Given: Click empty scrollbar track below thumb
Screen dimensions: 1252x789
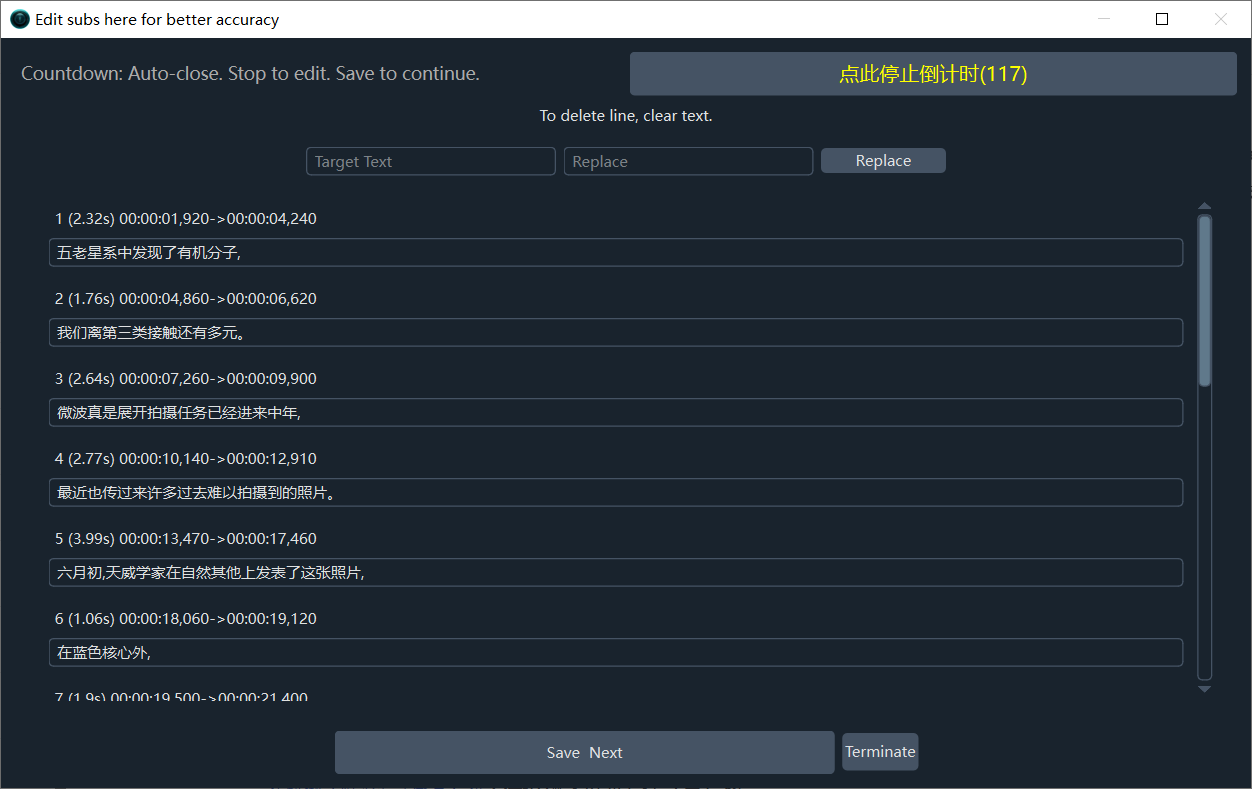Looking at the screenshot, I should (1204, 530).
